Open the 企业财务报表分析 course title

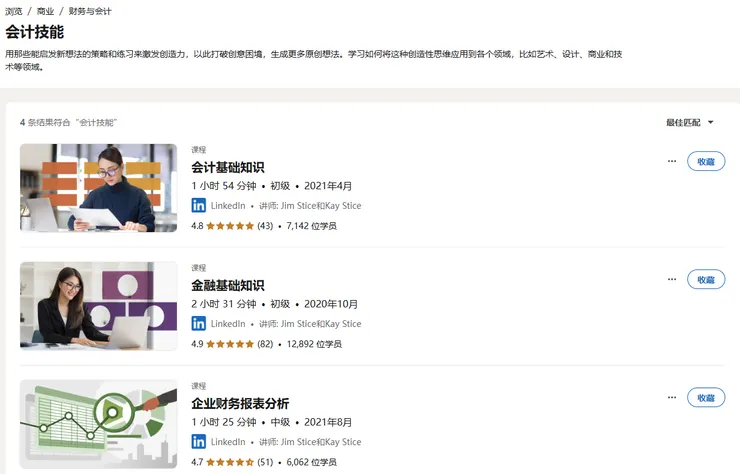240,403
